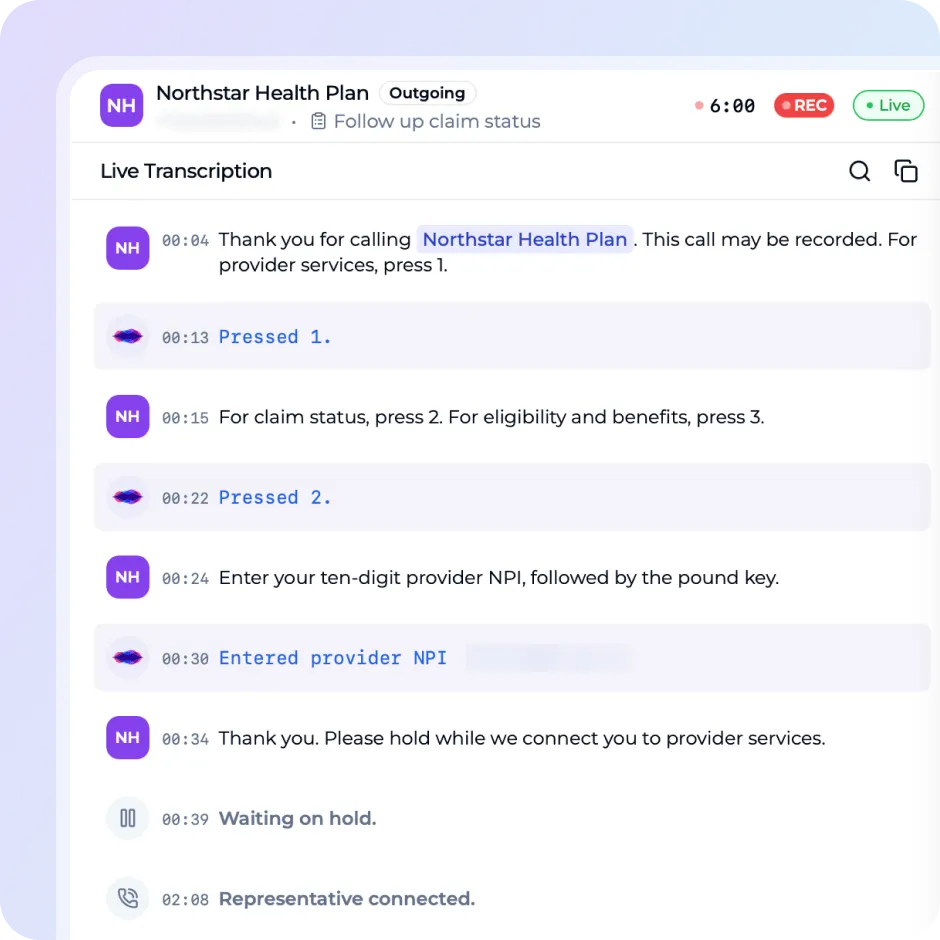Screen dimensions: 940x940
Task: Click NH avatar on the 00:15 message
Action: (128, 417)
